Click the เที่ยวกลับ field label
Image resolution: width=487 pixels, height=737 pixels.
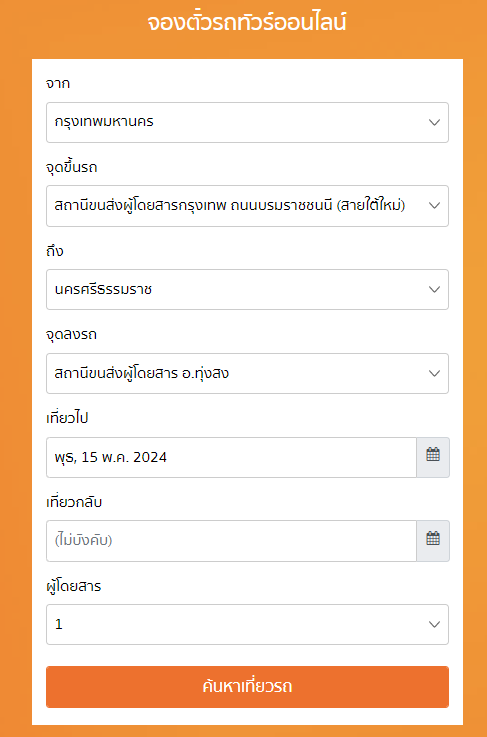(x=74, y=502)
